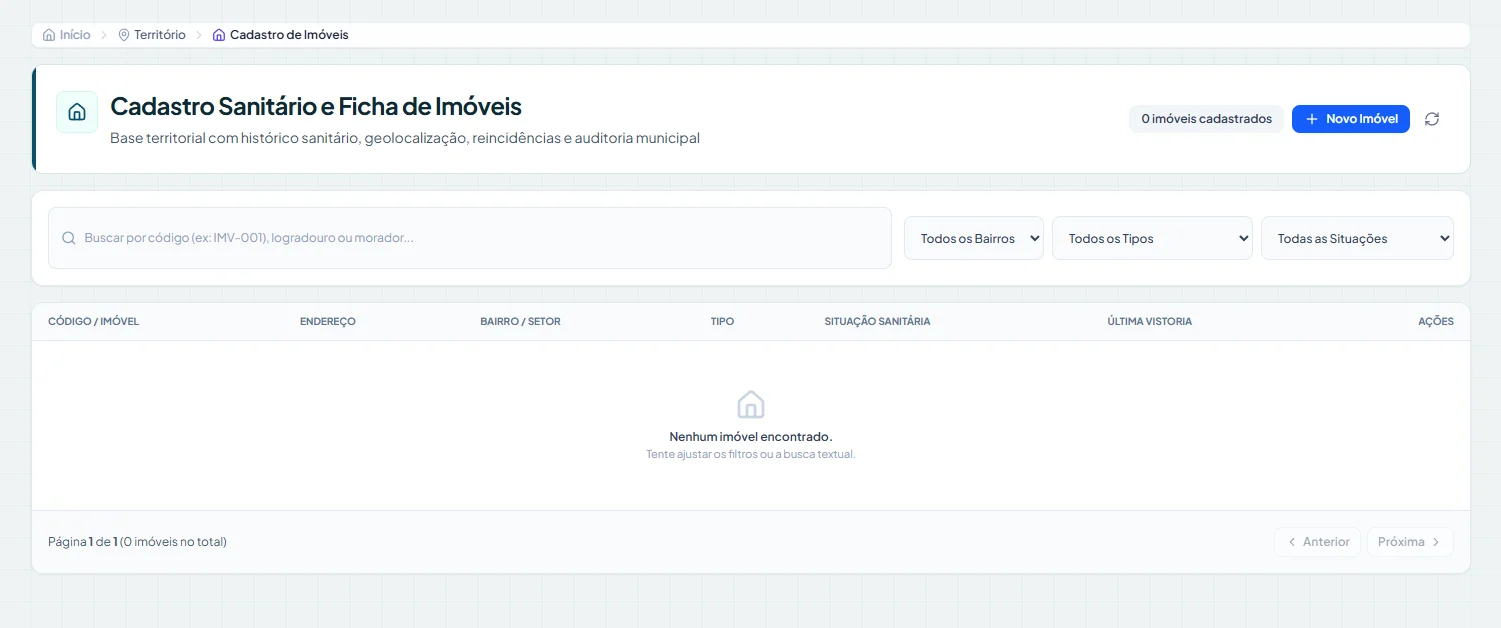Image resolution: width=1501 pixels, height=628 pixels.
Task: Click the refresh icon beside Novo Imóvel
Action: 1432,119
